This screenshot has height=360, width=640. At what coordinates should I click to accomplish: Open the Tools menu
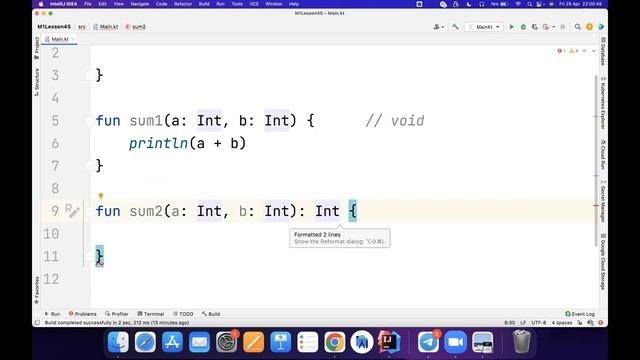tap(237, 4)
